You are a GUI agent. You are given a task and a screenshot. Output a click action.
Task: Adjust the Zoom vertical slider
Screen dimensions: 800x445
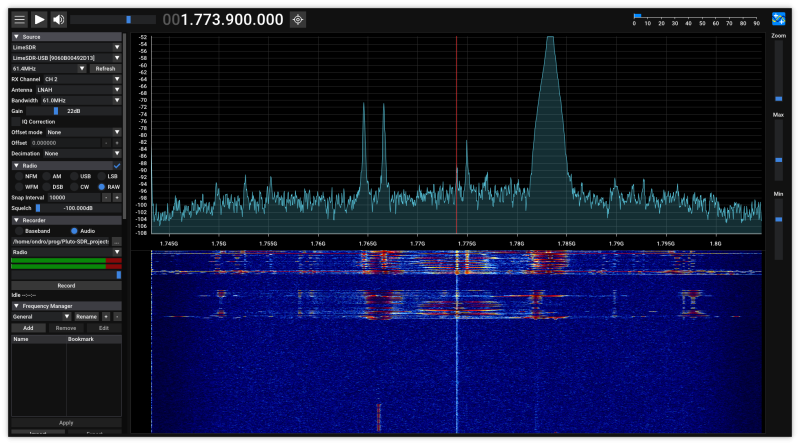779,70
